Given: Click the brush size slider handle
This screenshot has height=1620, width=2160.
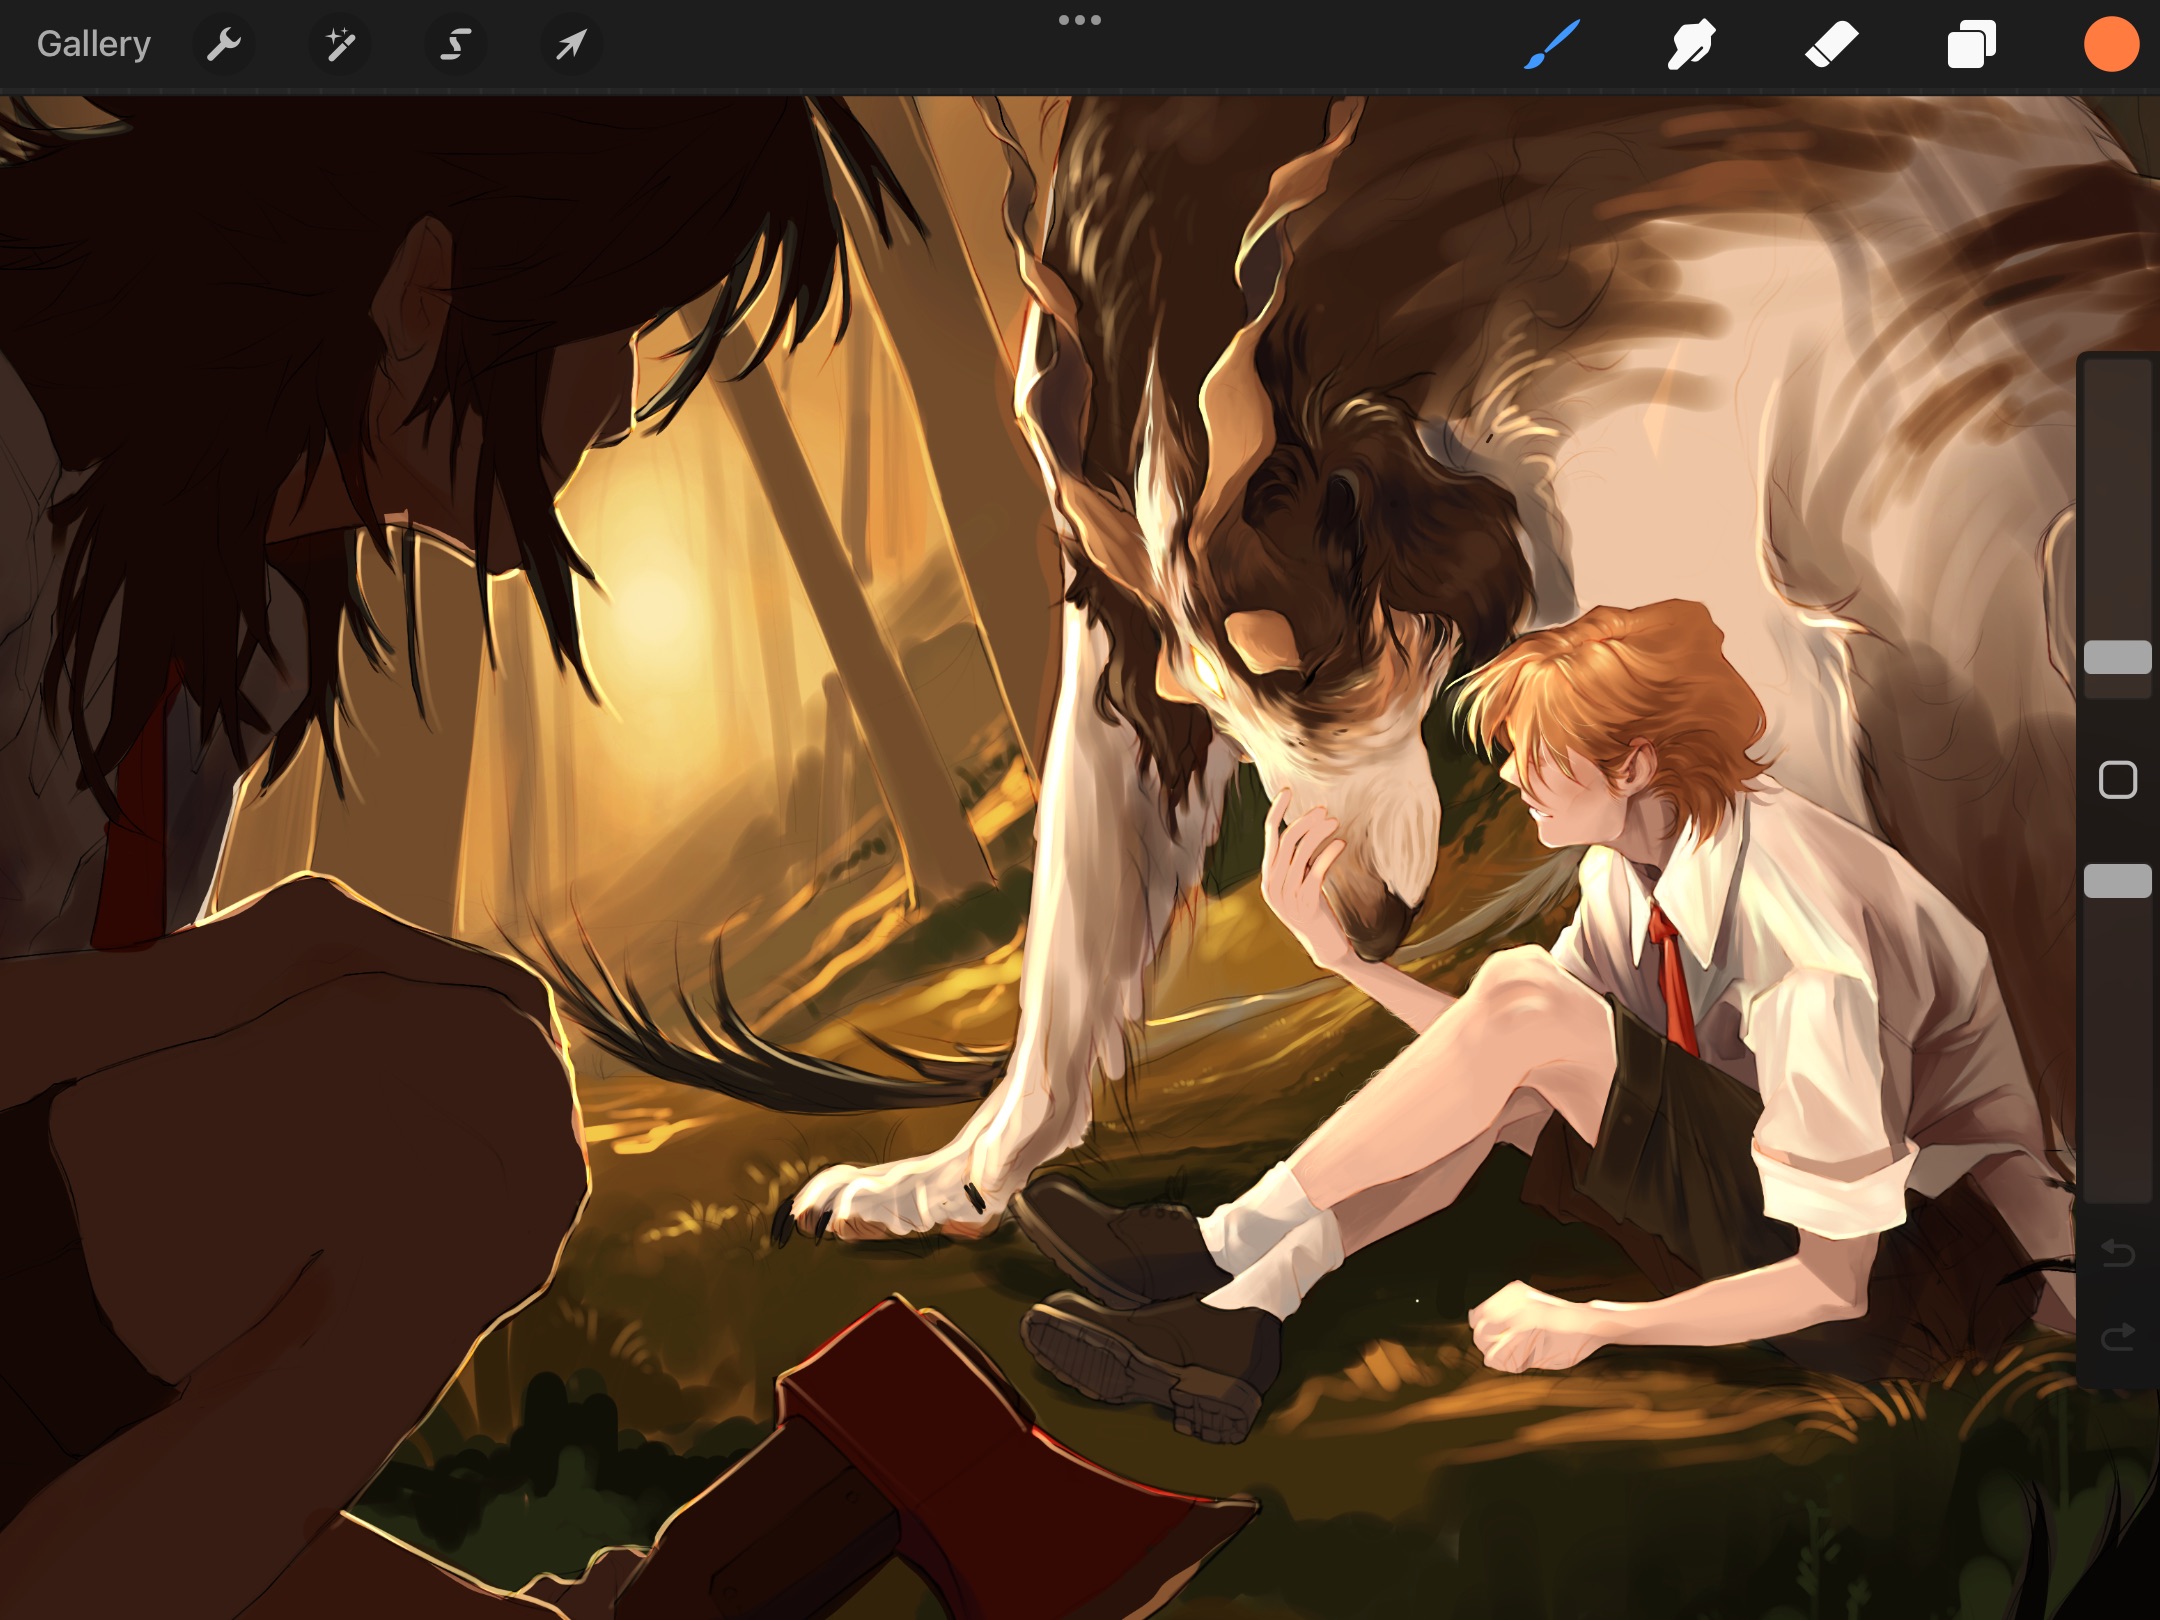Looking at the screenshot, I should tap(2117, 657).
